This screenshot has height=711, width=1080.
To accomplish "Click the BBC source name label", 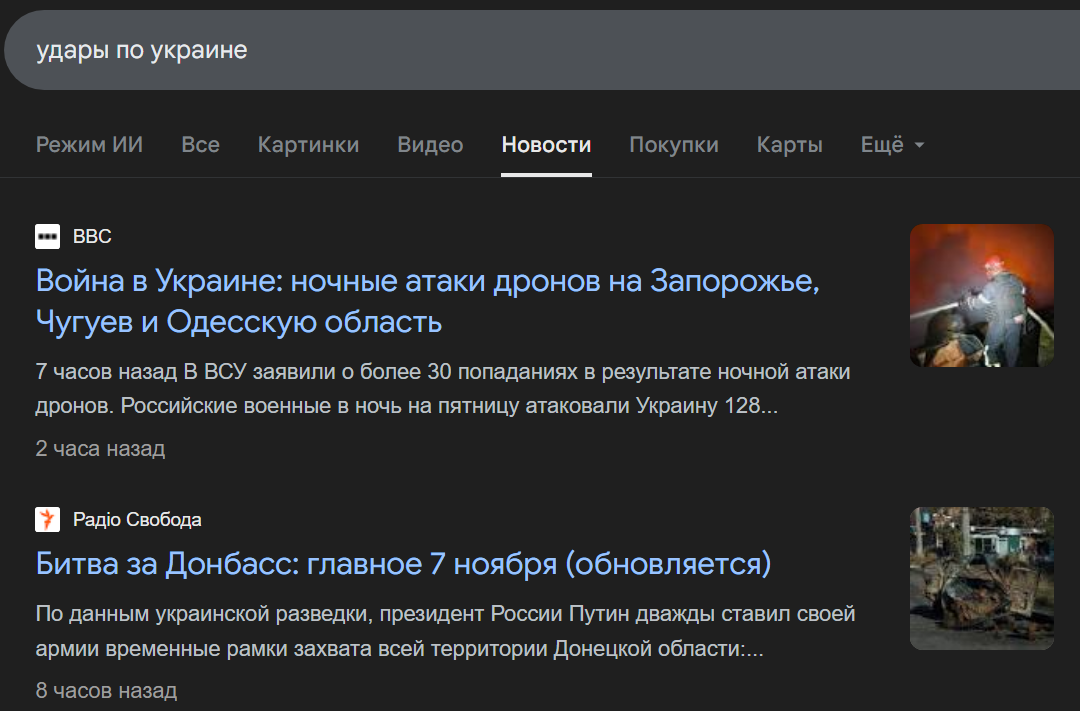I will 92,237.
